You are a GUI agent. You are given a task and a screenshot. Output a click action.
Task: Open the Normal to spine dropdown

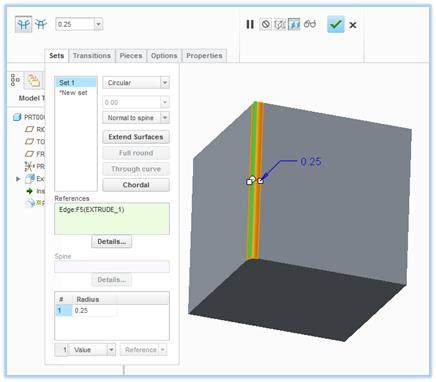(x=165, y=118)
